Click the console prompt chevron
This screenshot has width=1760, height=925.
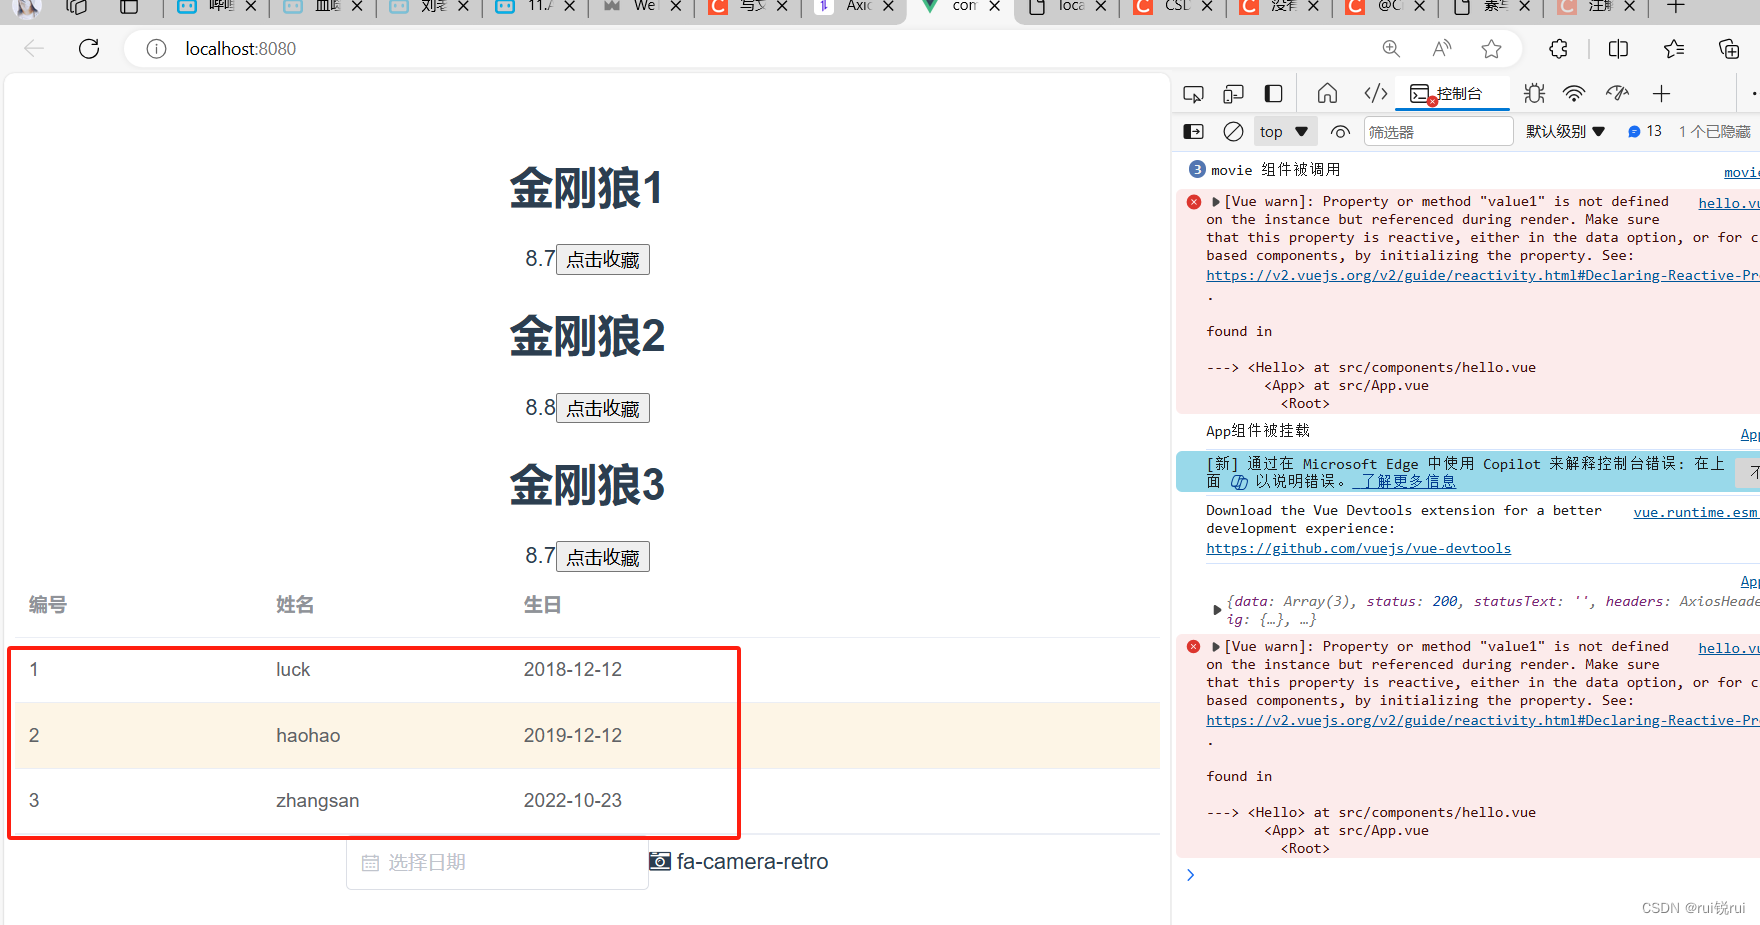click(1190, 875)
